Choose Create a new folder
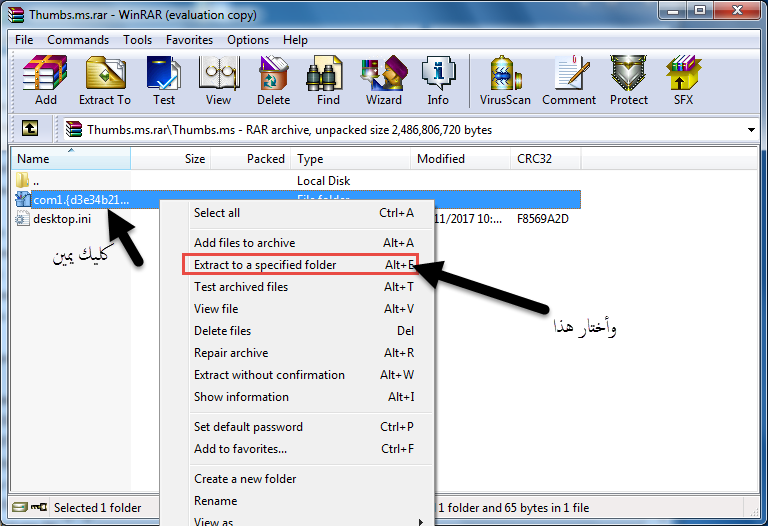This screenshot has width=768, height=526. pos(304,478)
